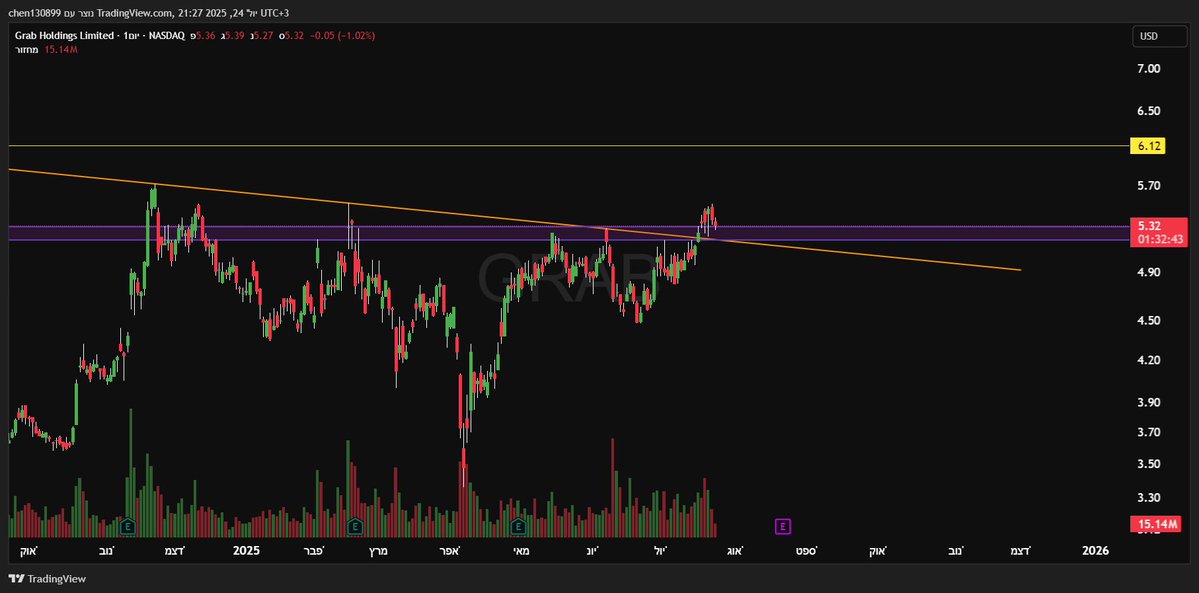Image resolution: width=1199 pixels, height=593 pixels.
Task: Click the אפר' month label on time axis
Action: coord(450,550)
